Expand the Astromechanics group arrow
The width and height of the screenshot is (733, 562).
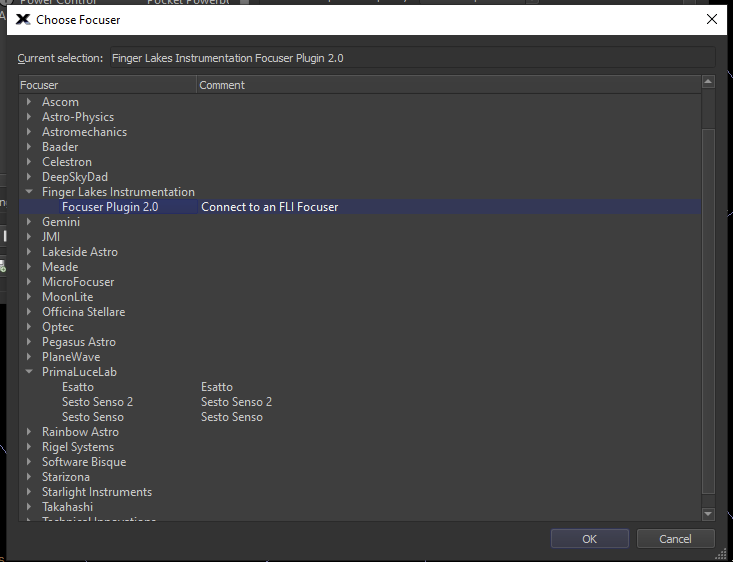pos(29,131)
